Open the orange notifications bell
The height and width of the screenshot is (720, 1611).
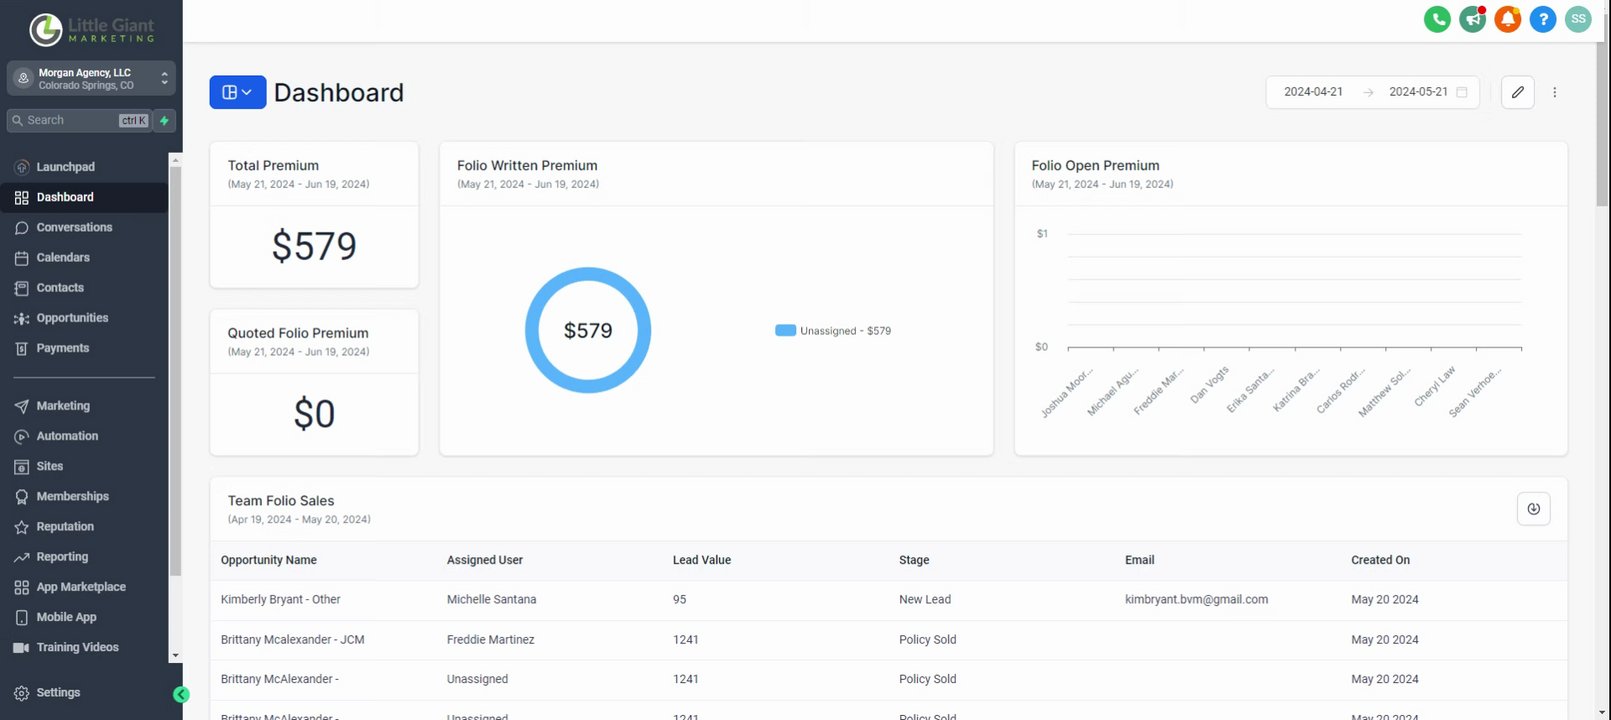point(1507,19)
